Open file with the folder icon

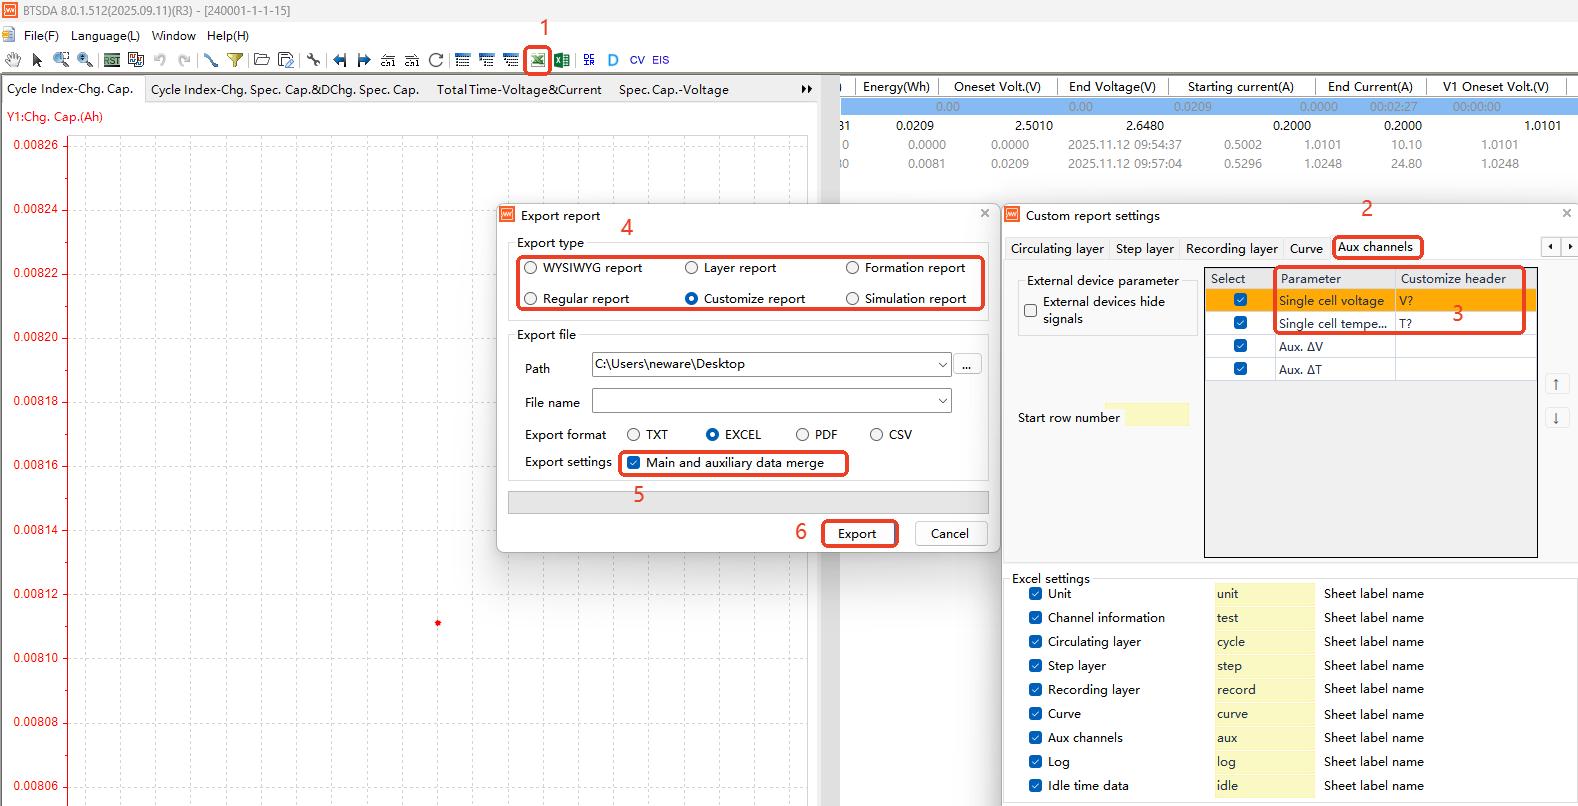coord(261,60)
